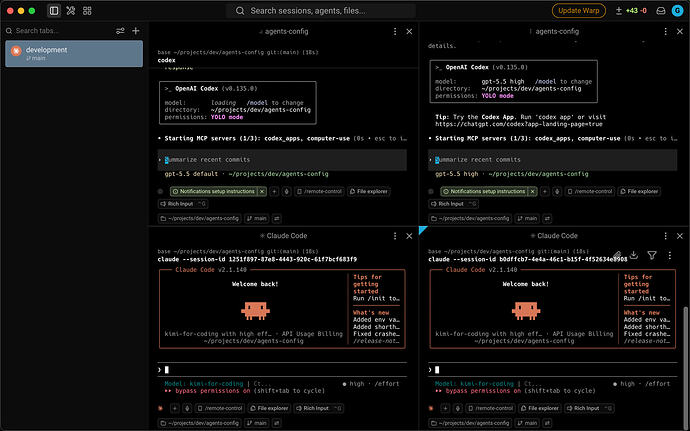This screenshot has height=431, width=690.
Task: Open File explorer in bottom-right pane
Action: pos(540,408)
